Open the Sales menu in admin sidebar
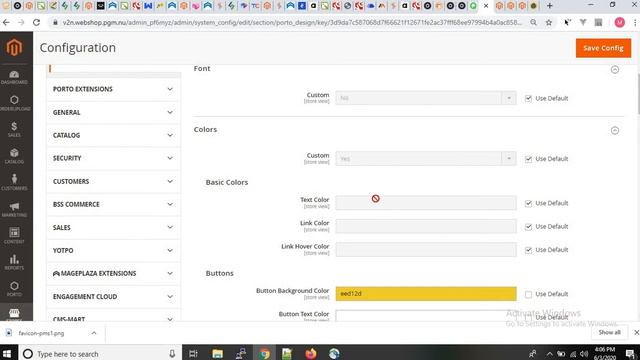640x360 pixels. coord(14,129)
